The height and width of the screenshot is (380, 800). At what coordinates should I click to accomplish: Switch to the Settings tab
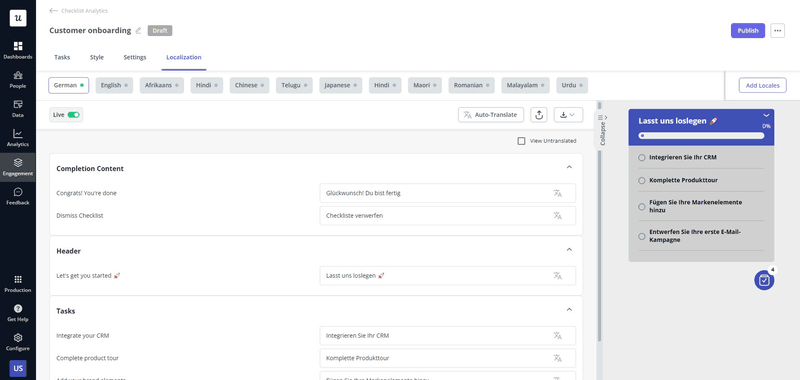135,58
